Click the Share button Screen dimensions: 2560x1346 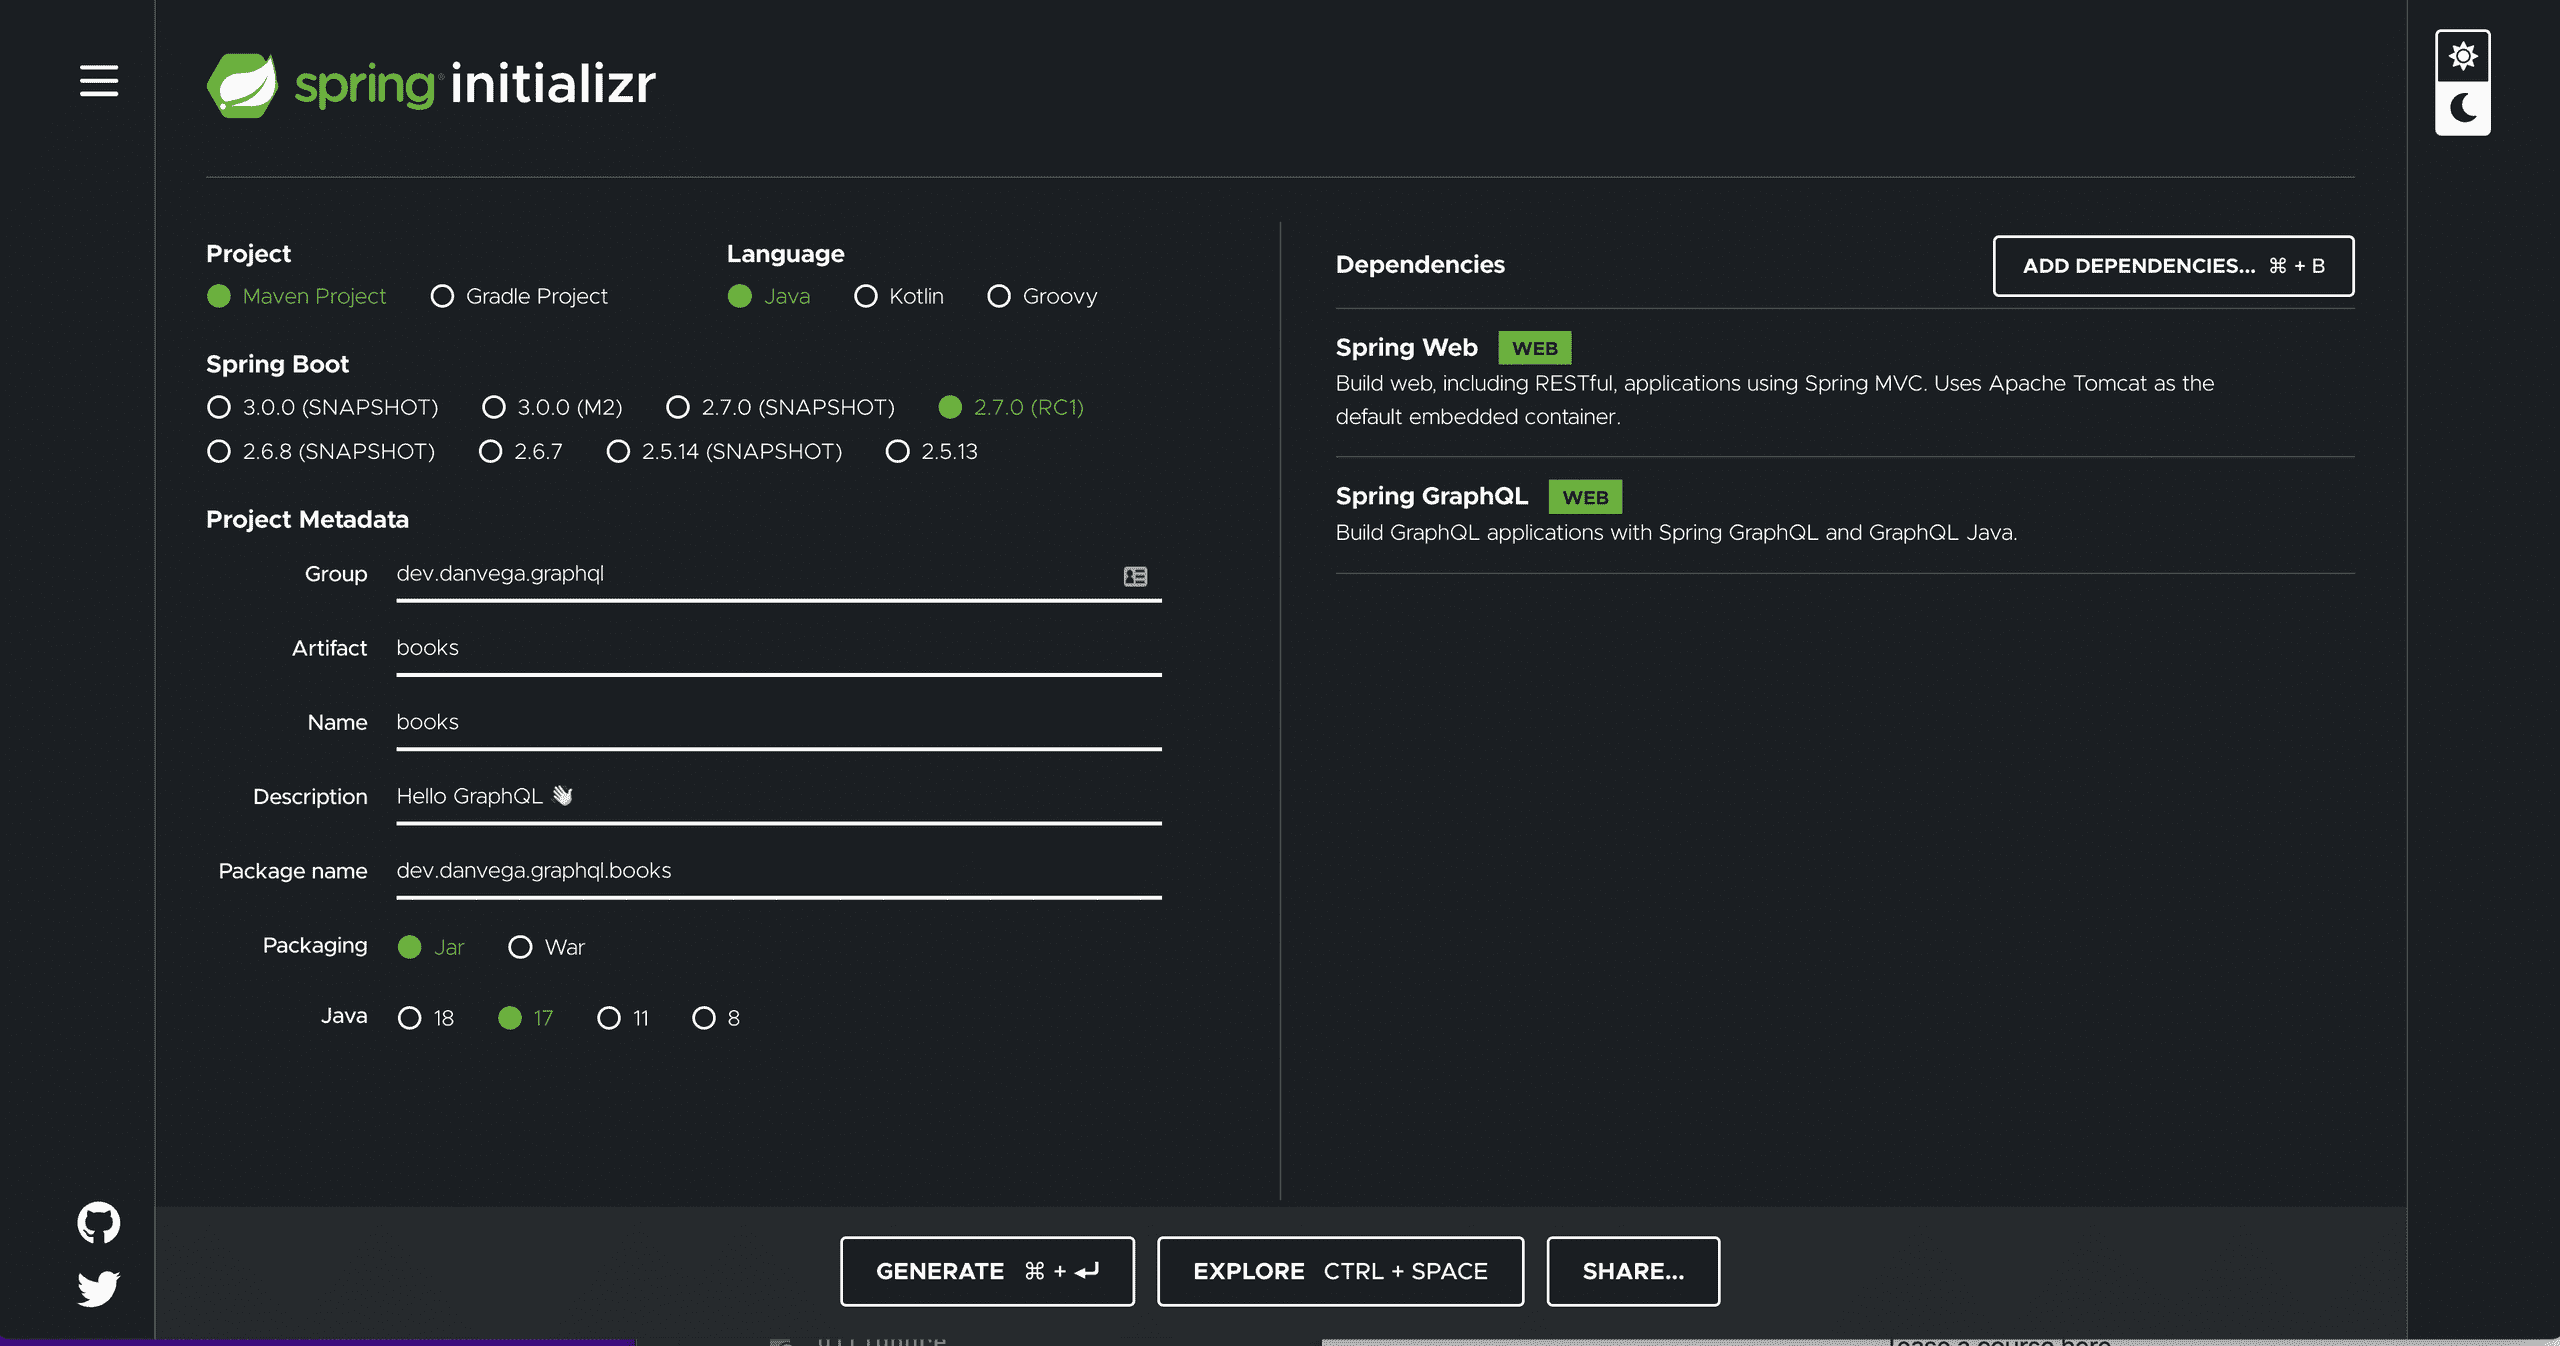(x=1632, y=1271)
